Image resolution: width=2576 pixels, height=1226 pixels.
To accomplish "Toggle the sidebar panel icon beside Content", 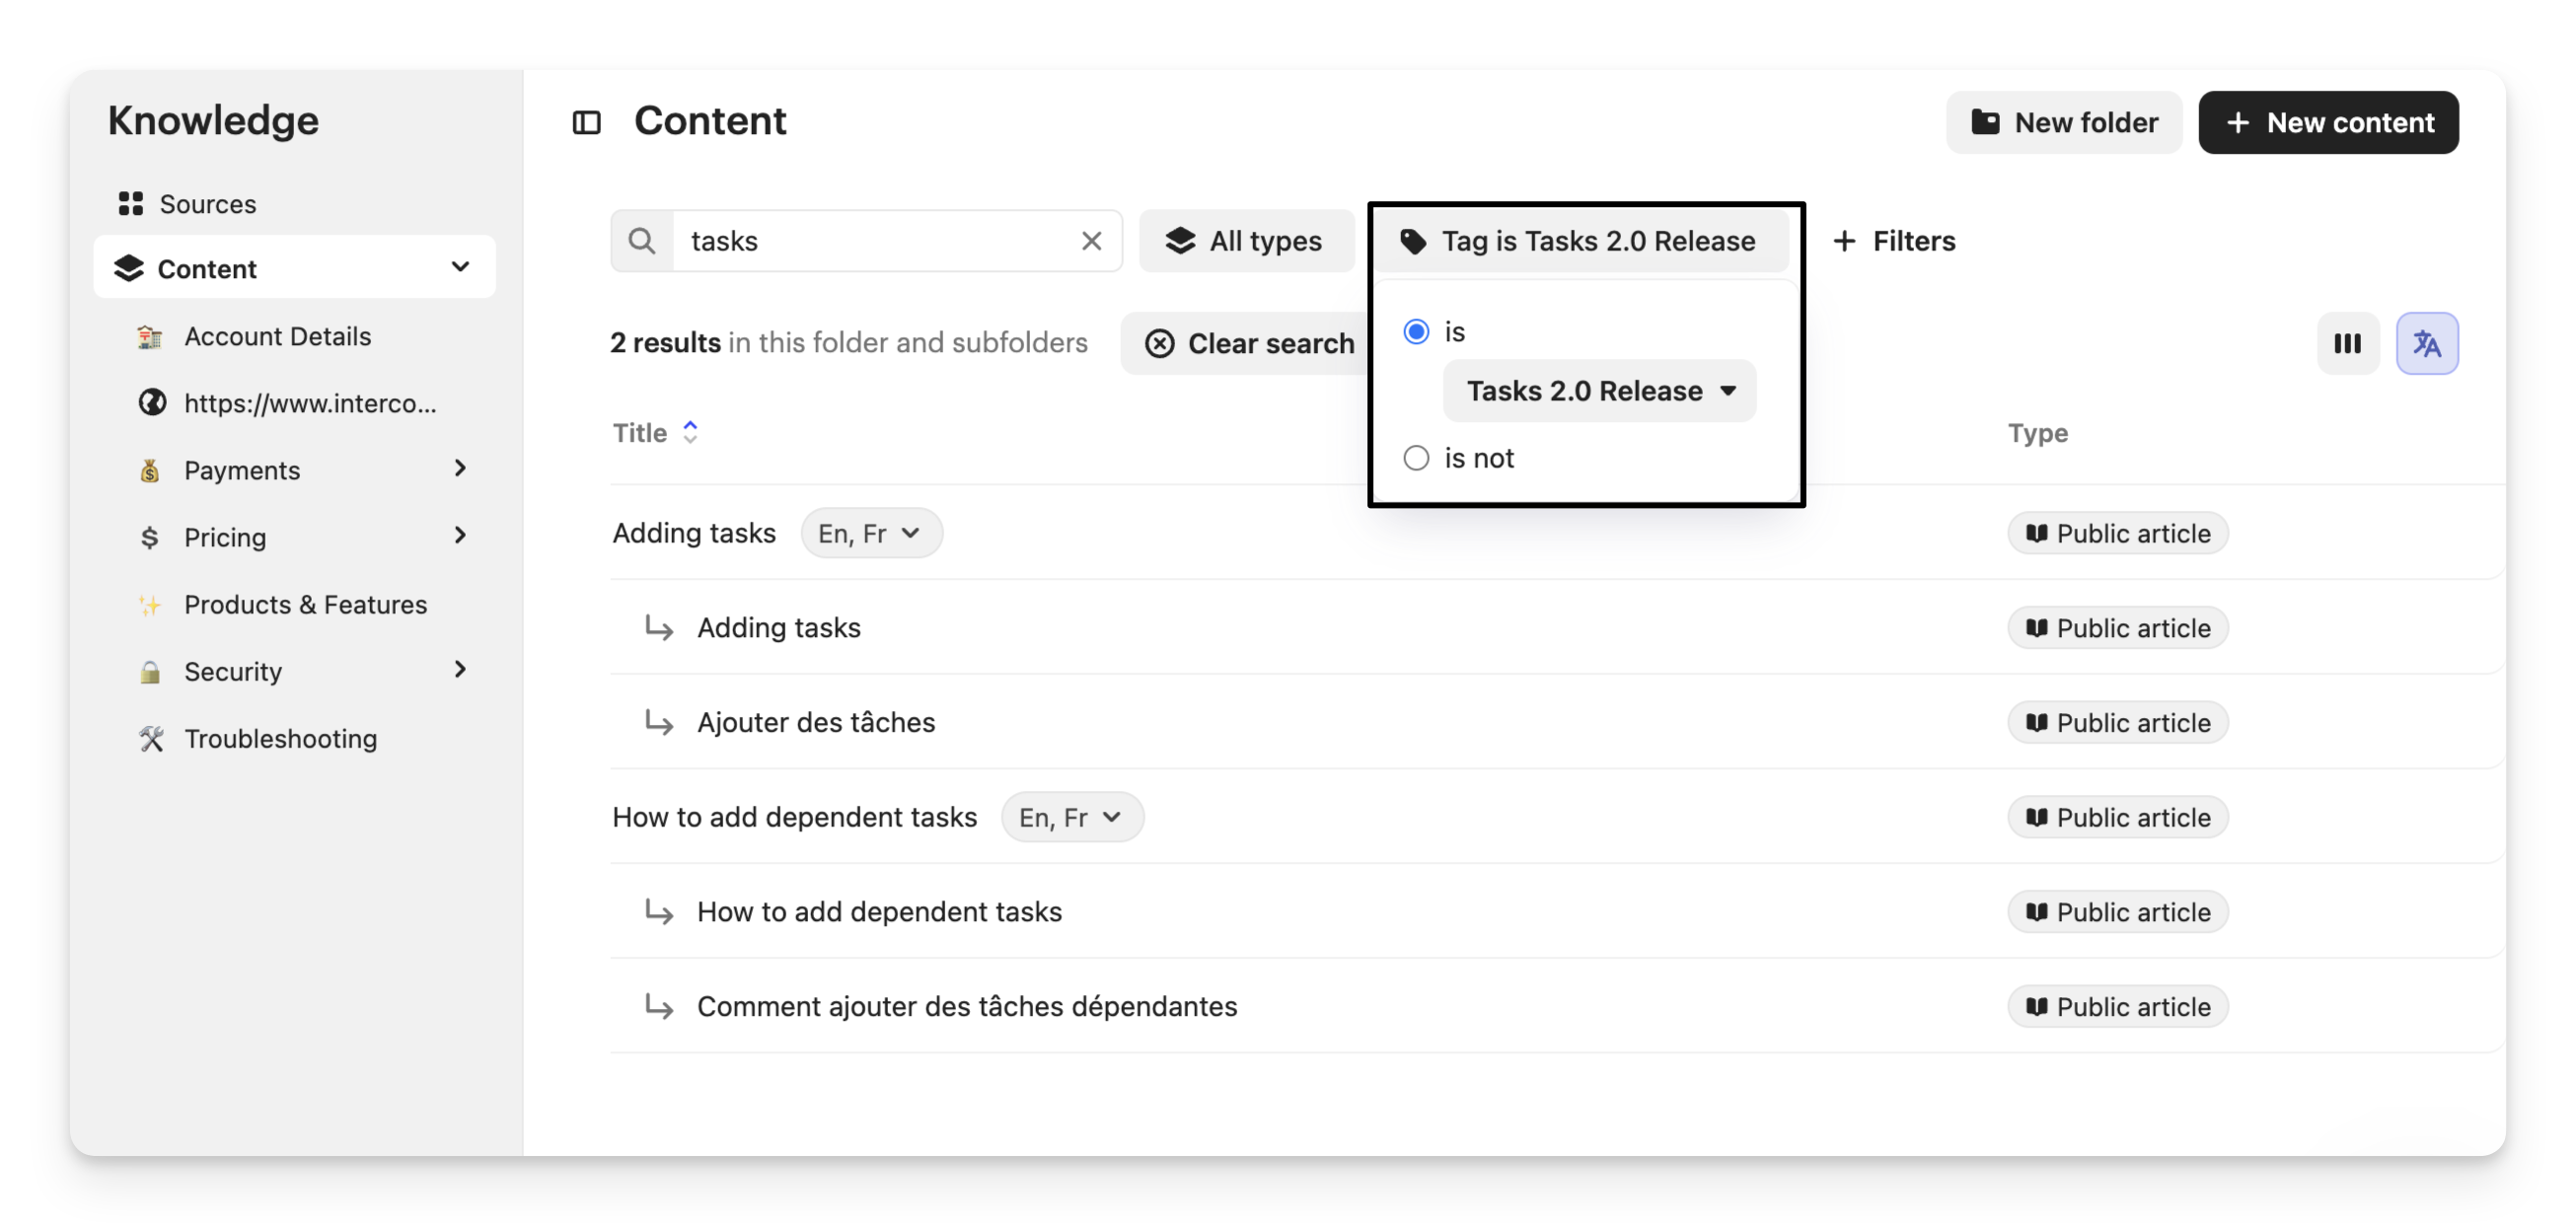I will click(586, 122).
